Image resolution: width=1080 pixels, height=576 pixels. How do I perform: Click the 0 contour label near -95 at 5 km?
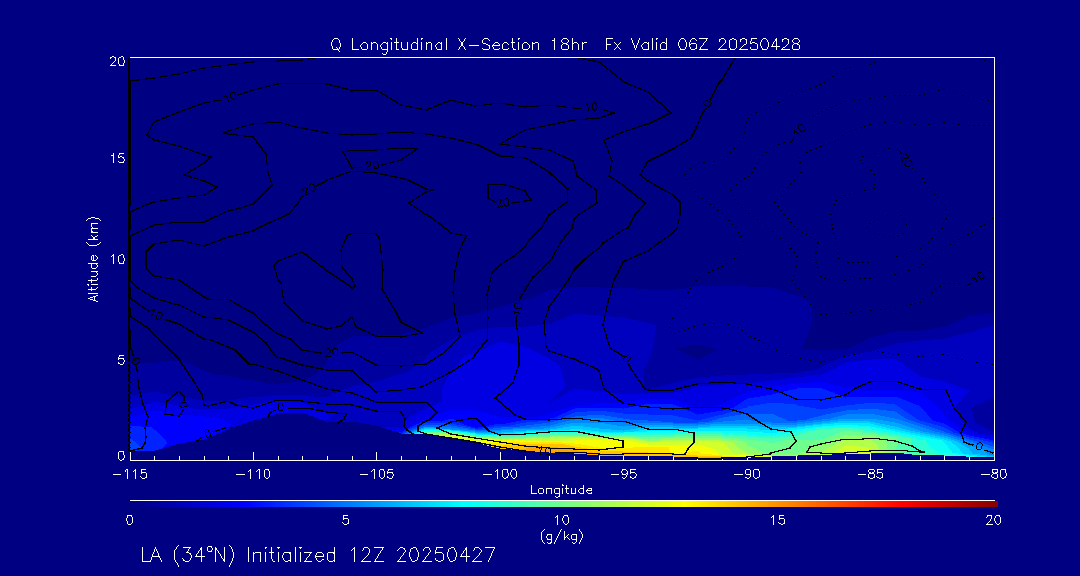click(x=627, y=358)
